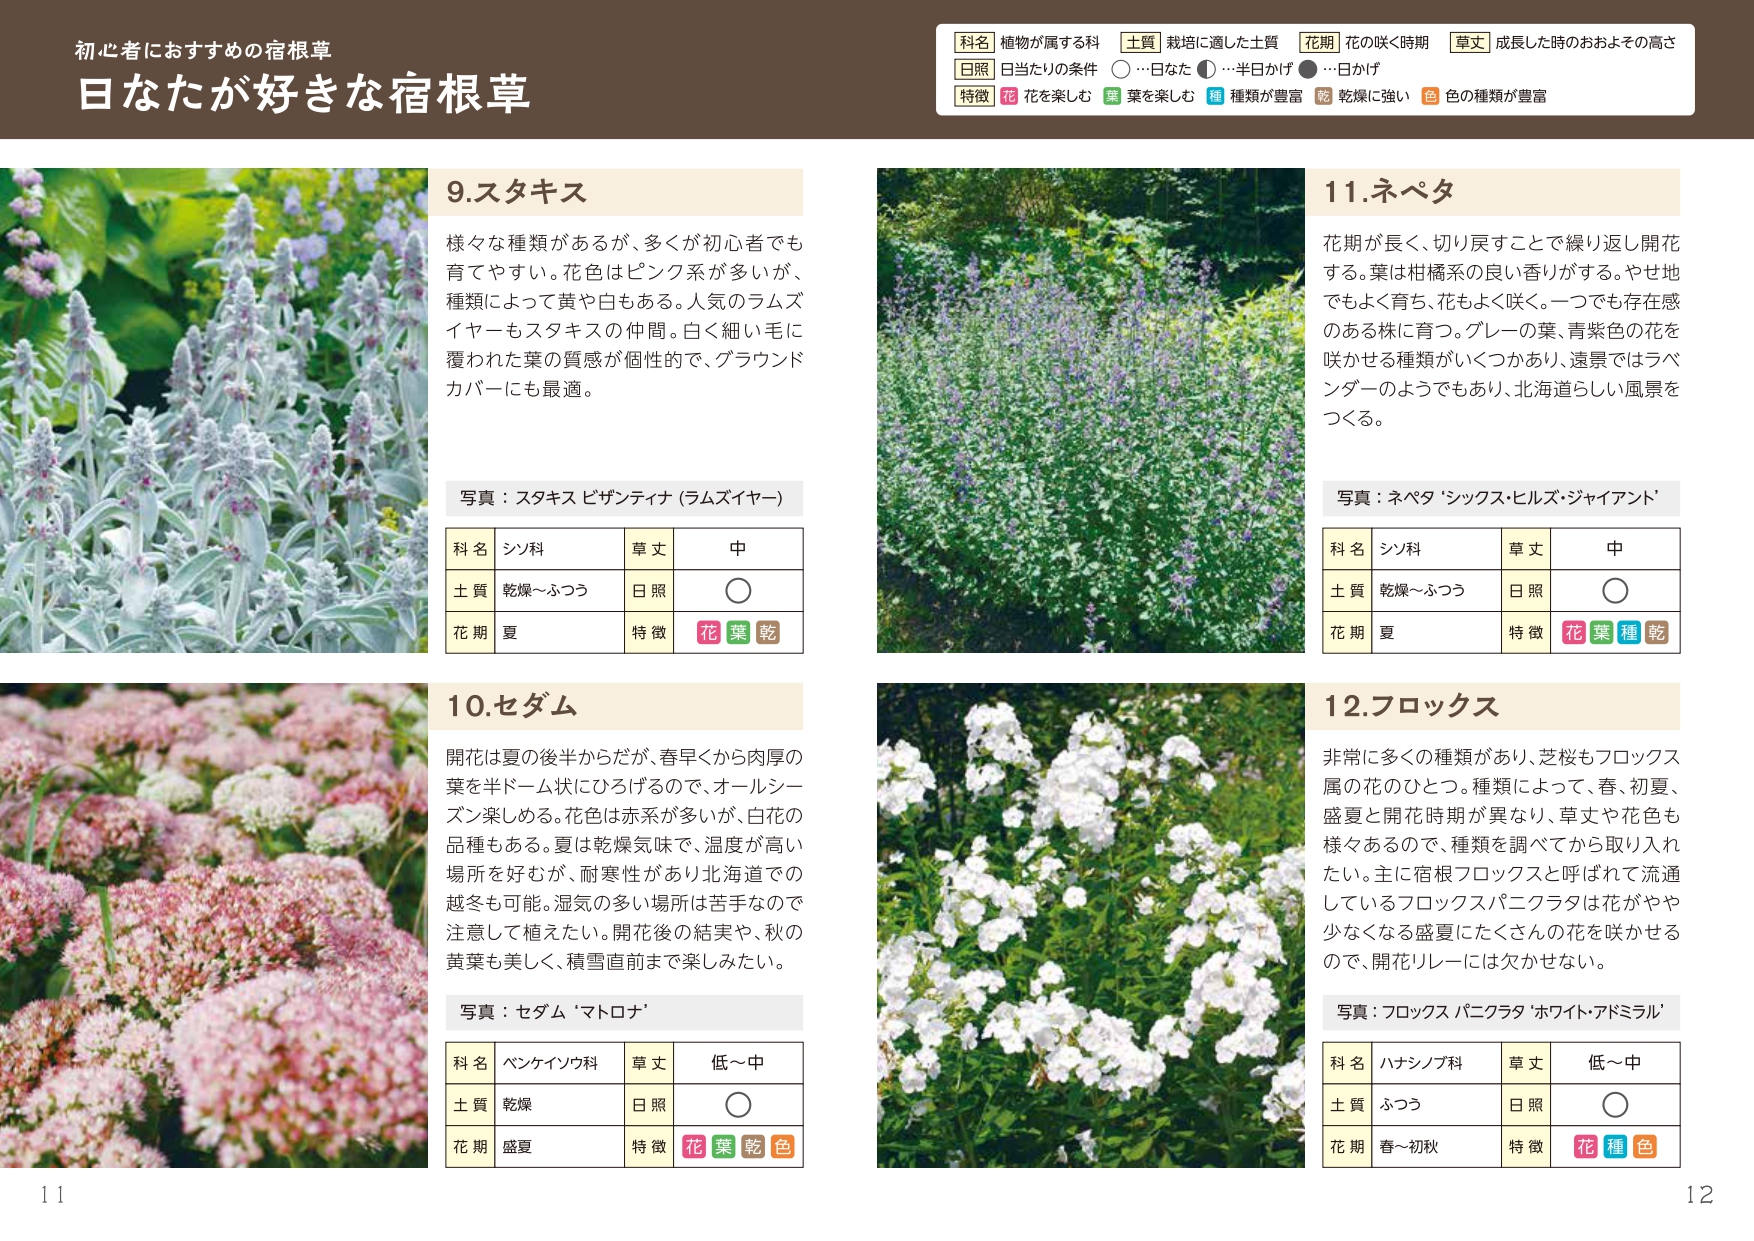Open the white phlox flower photo
Image resolution: width=1754 pixels, height=1241 pixels.
pos(1090,925)
